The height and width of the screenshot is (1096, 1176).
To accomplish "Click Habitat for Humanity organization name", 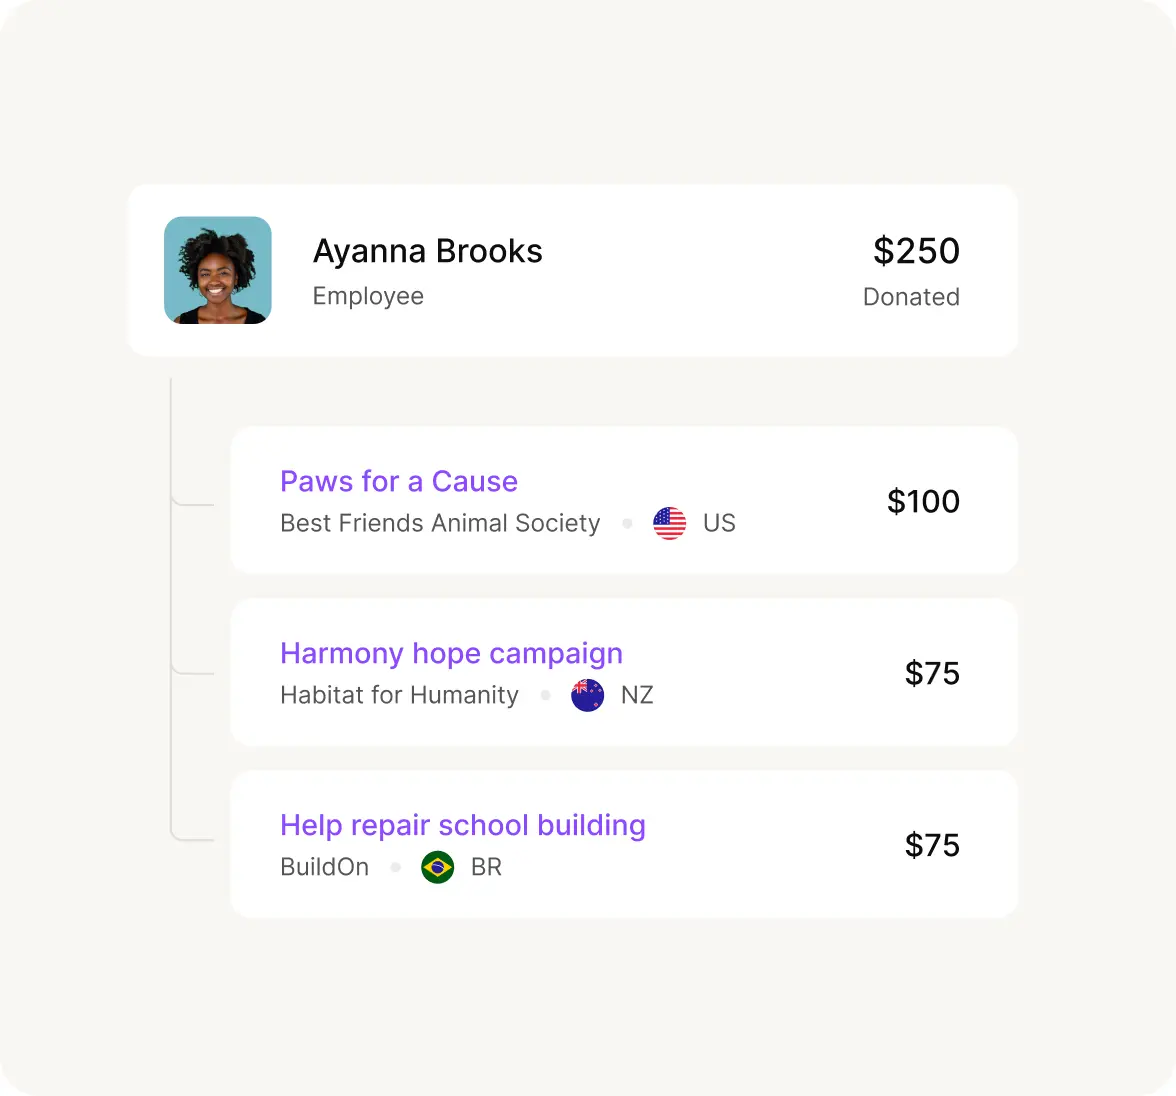I will point(399,695).
